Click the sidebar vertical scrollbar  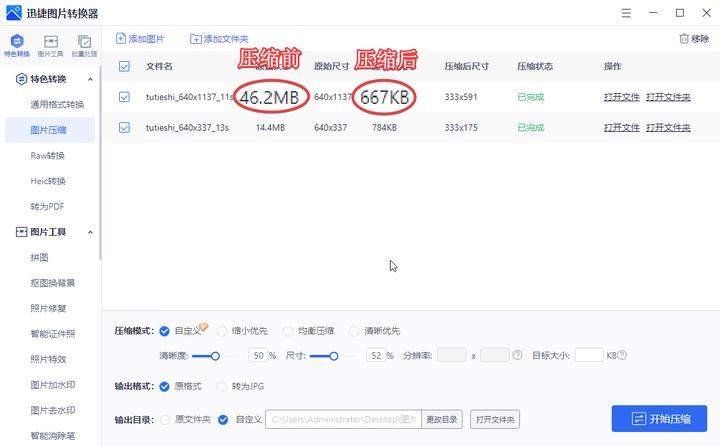pyautogui.click(x=100, y=161)
